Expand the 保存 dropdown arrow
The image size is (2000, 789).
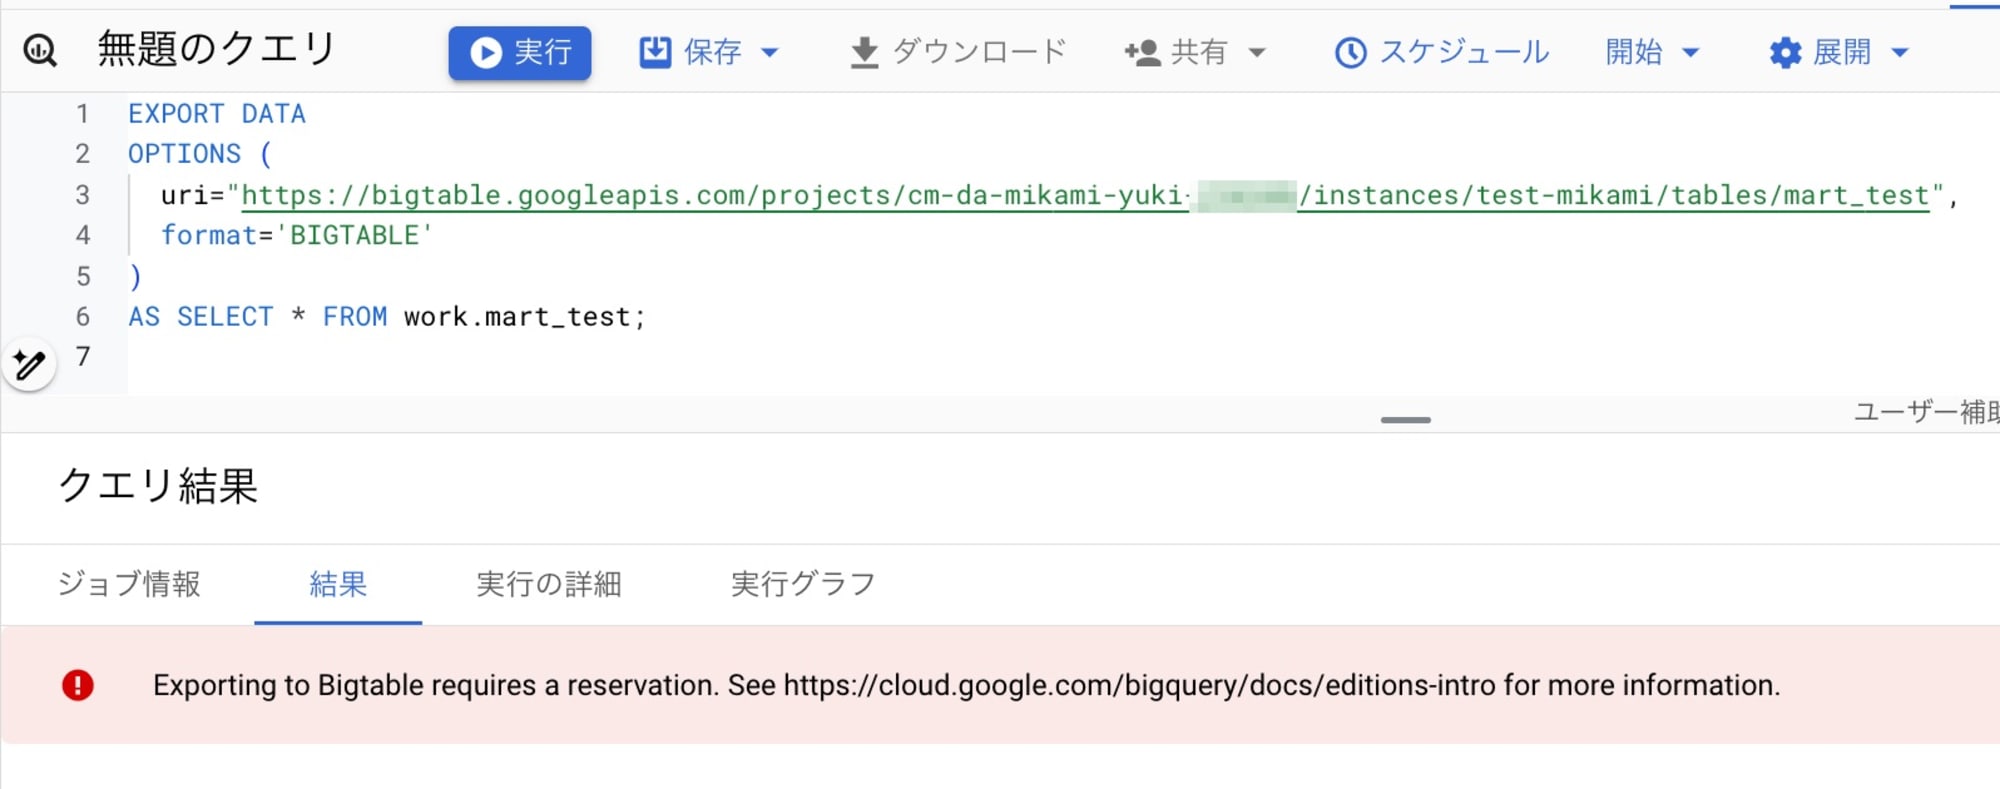769,52
